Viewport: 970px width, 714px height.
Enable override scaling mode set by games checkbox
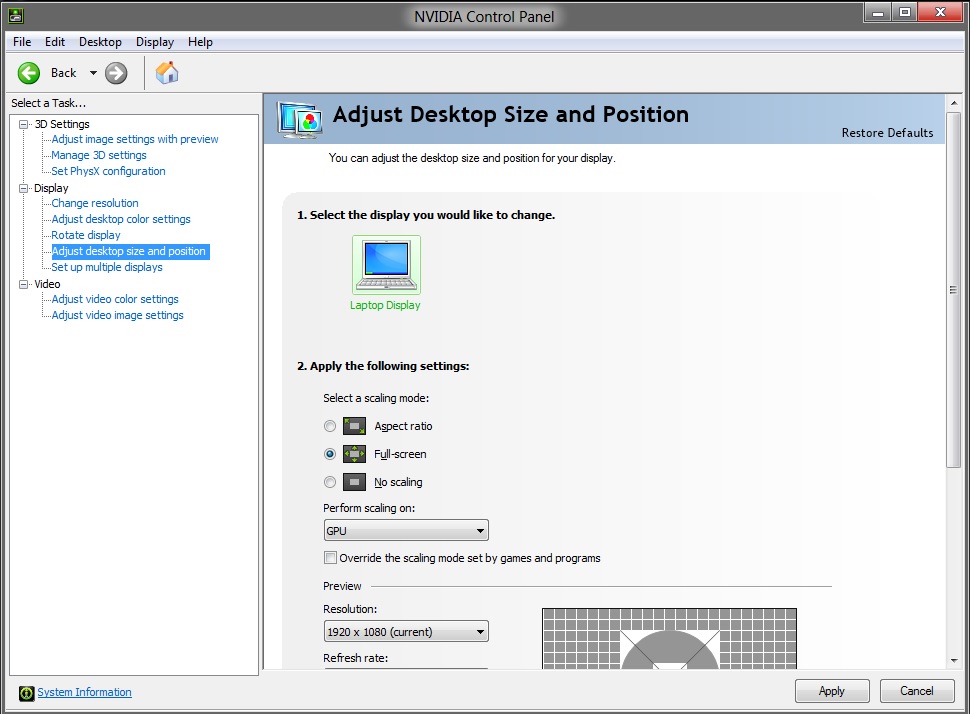(330, 558)
